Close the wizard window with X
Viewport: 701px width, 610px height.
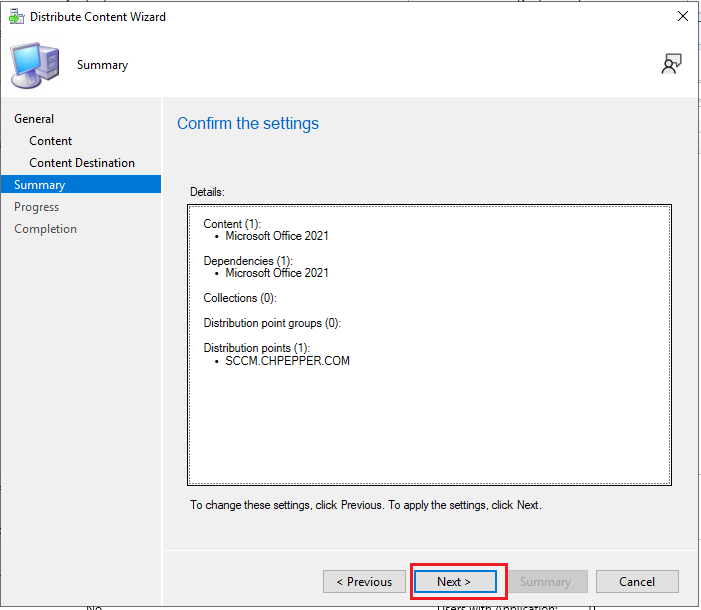pyautogui.click(x=682, y=17)
